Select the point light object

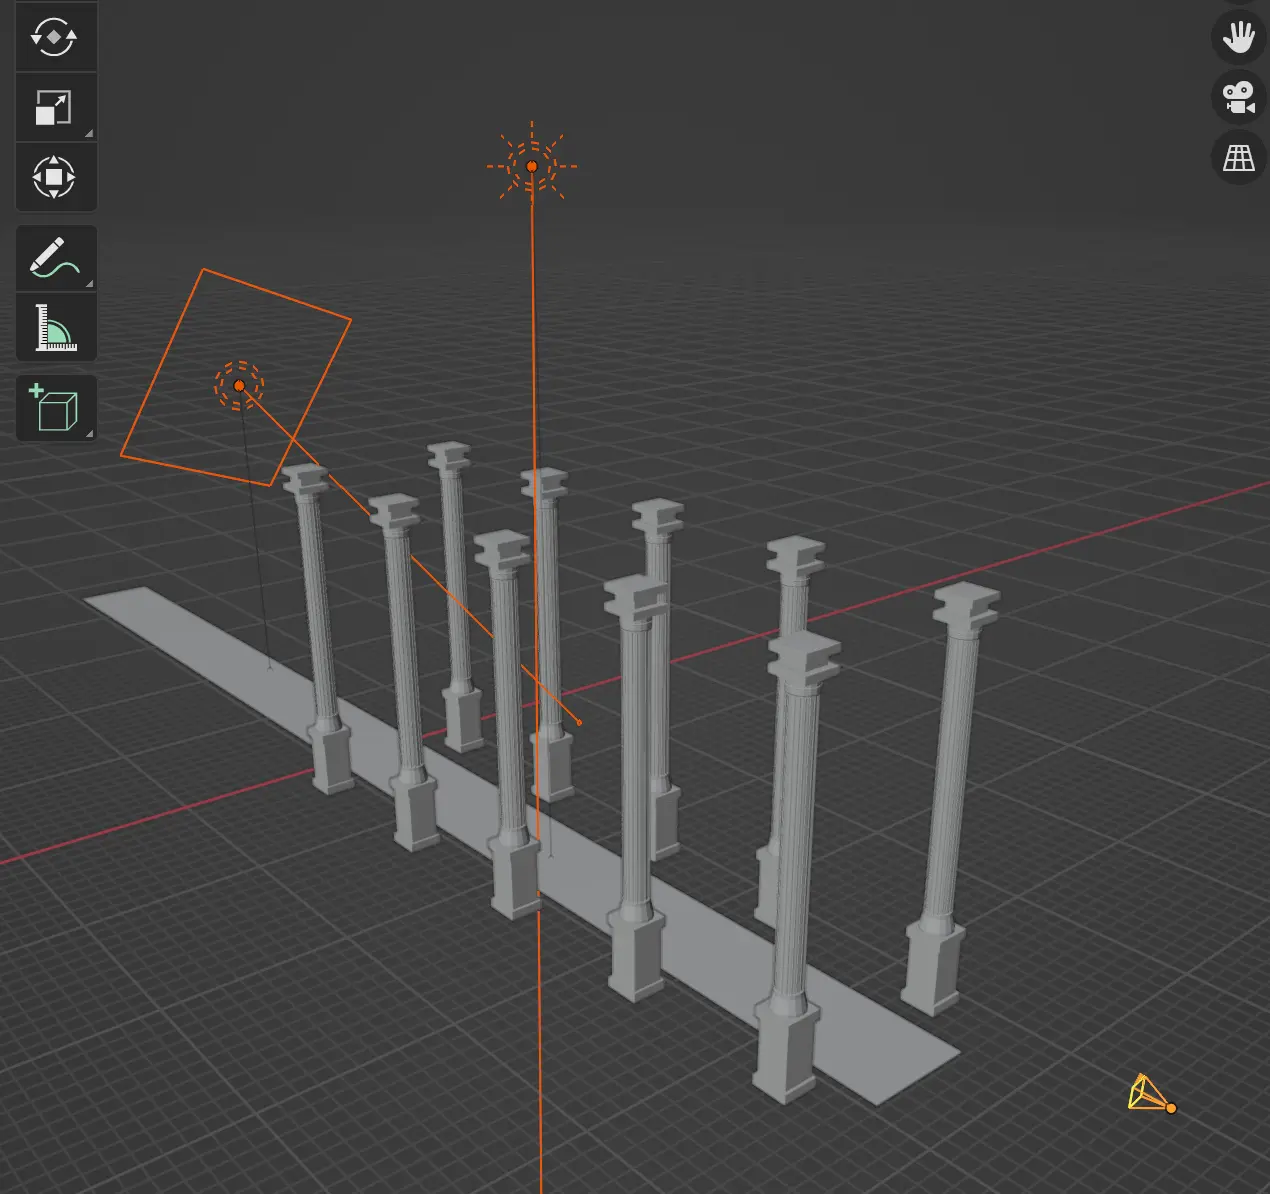click(x=532, y=166)
